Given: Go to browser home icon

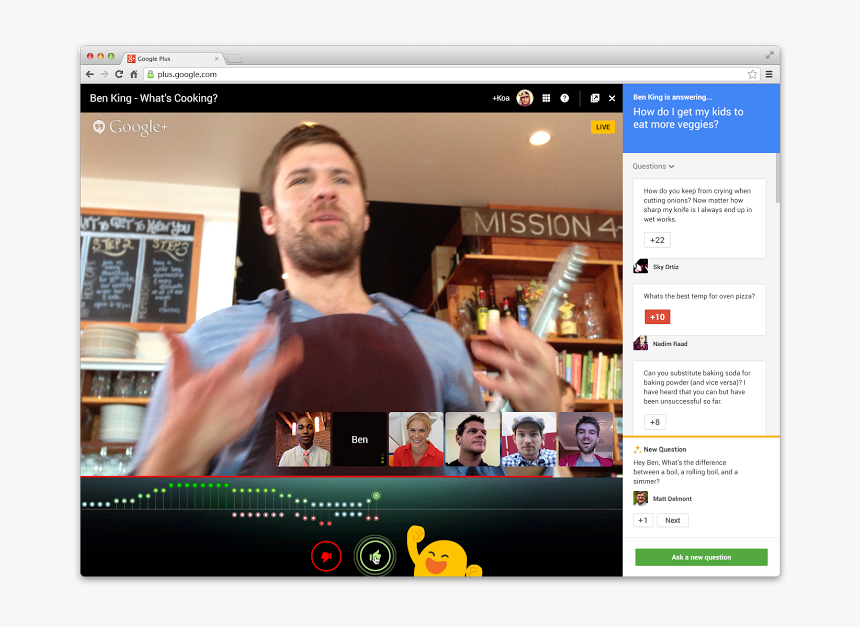Looking at the screenshot, I should [133, 74].
